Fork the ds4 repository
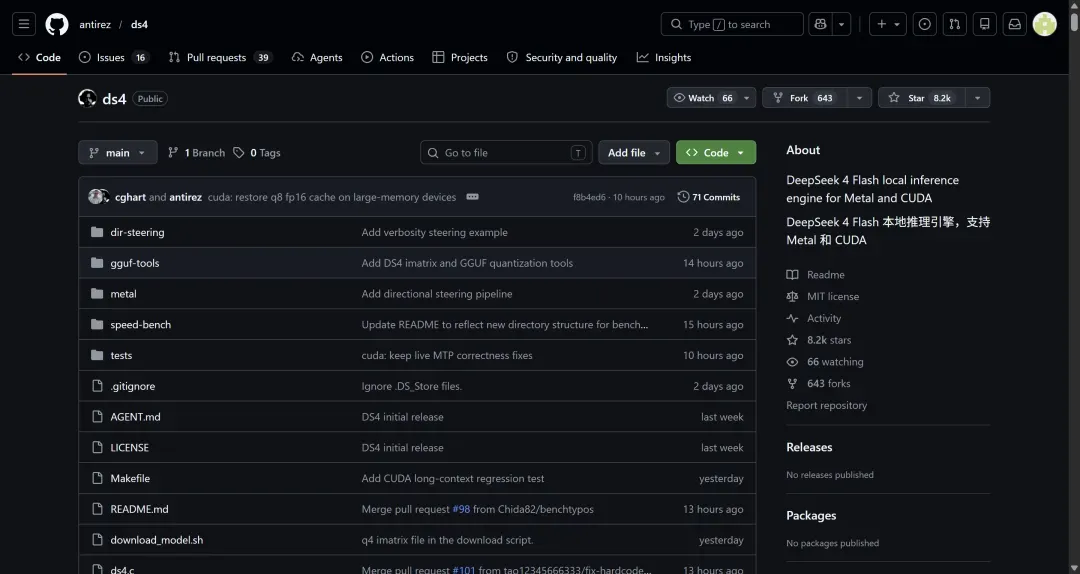 804,98
